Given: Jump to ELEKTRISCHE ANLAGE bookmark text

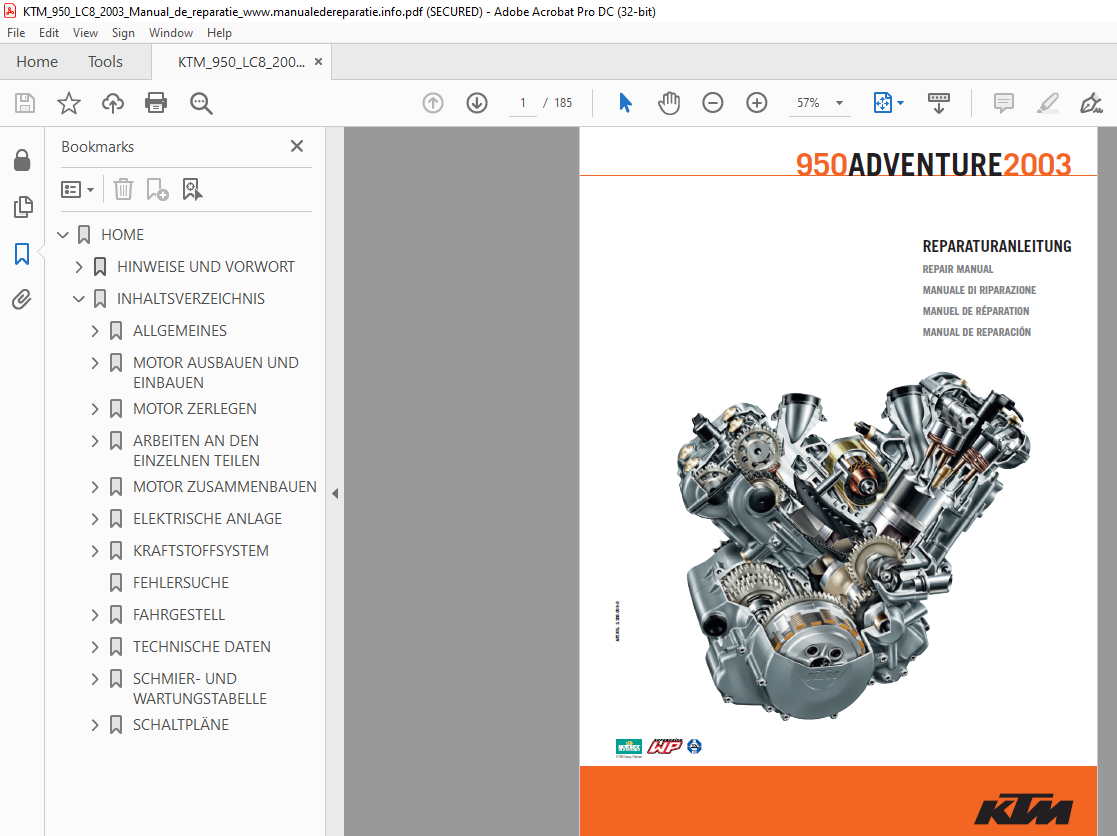Looking at the screenshot, I should click(x=207, y=519).
